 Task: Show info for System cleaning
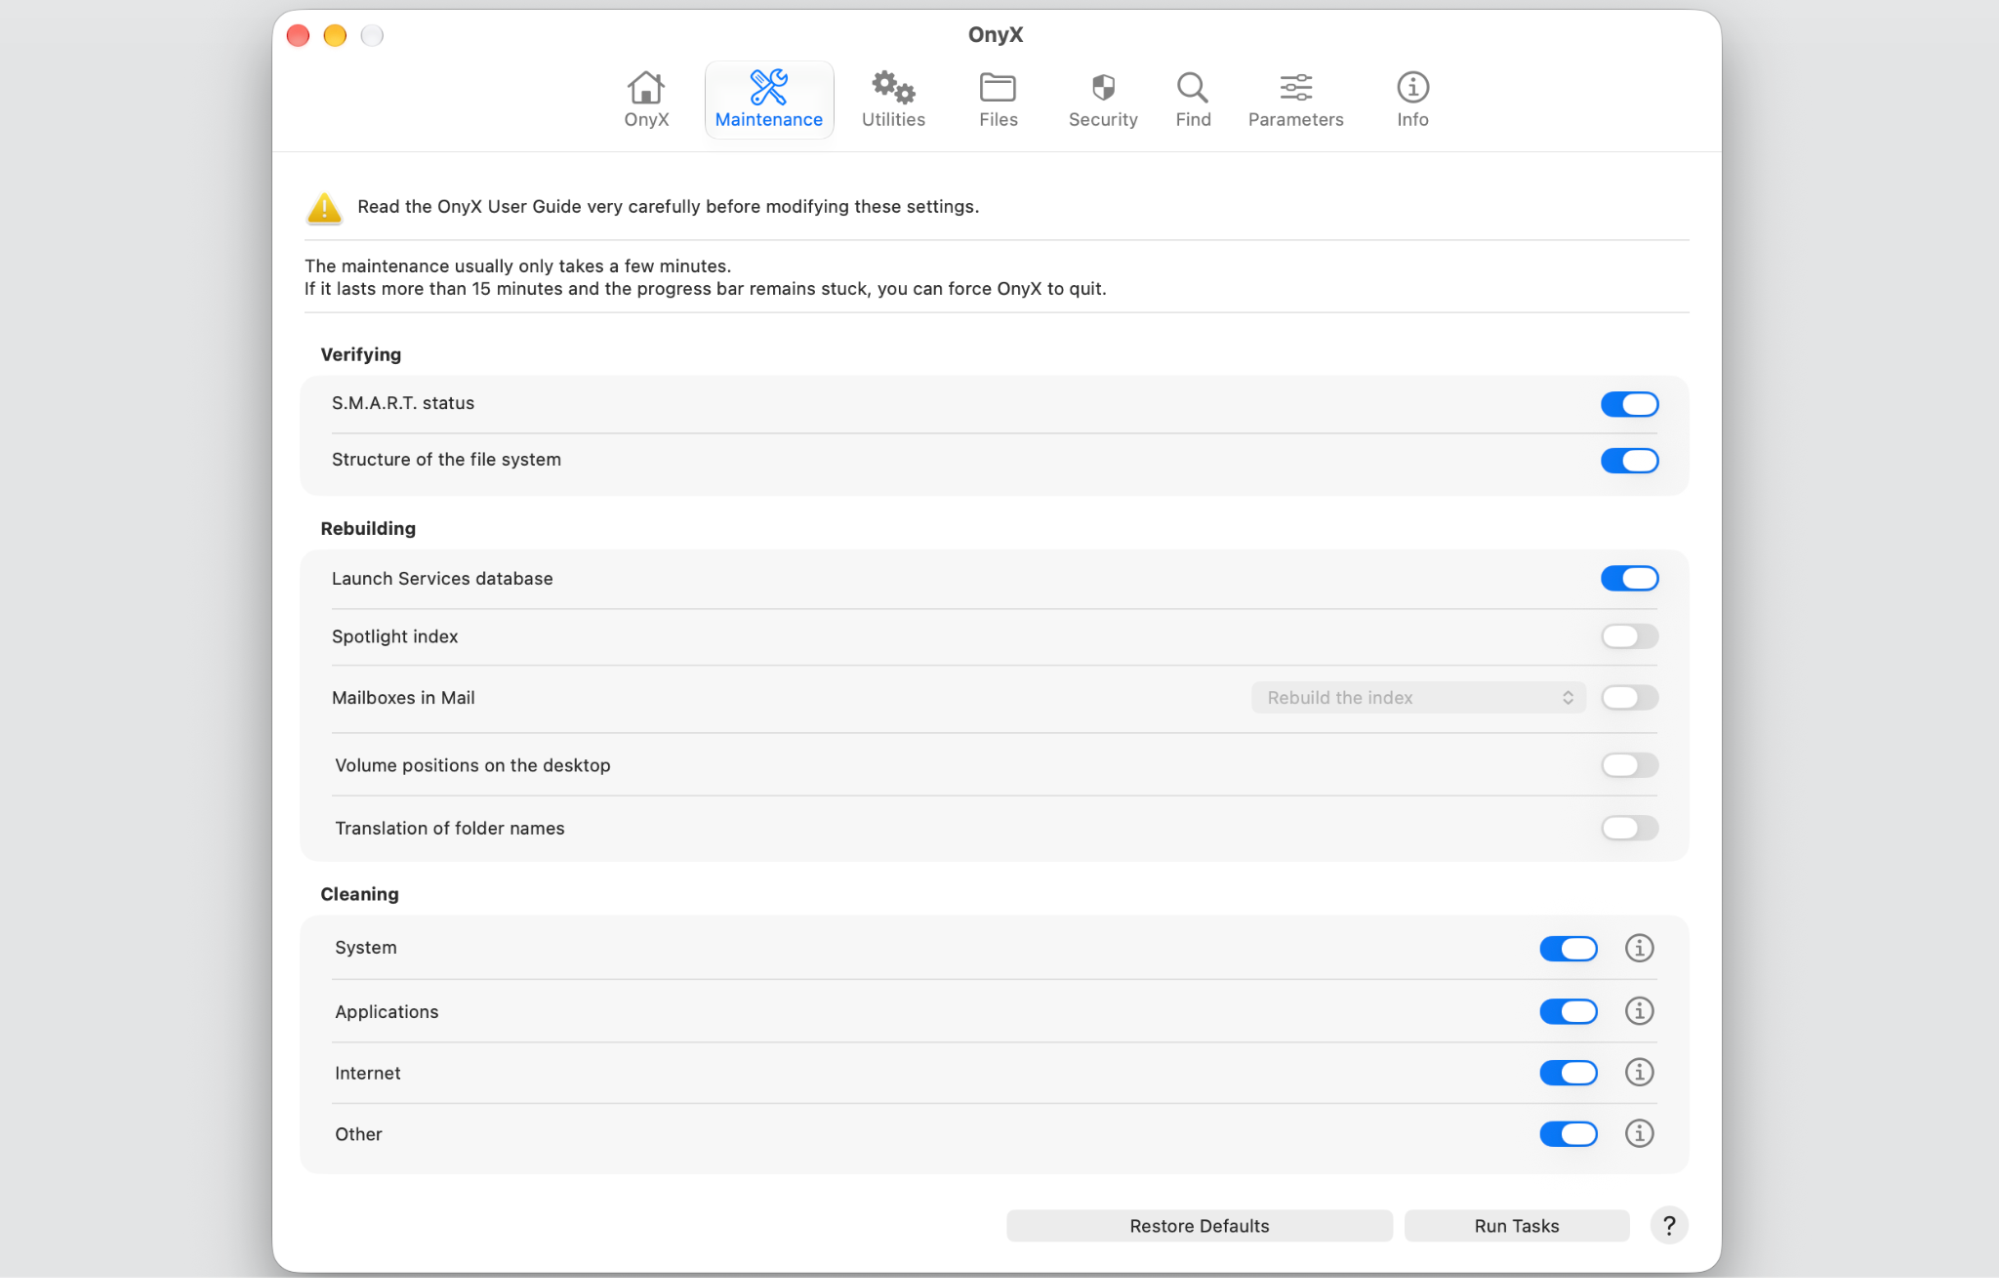coord(1638,947)
